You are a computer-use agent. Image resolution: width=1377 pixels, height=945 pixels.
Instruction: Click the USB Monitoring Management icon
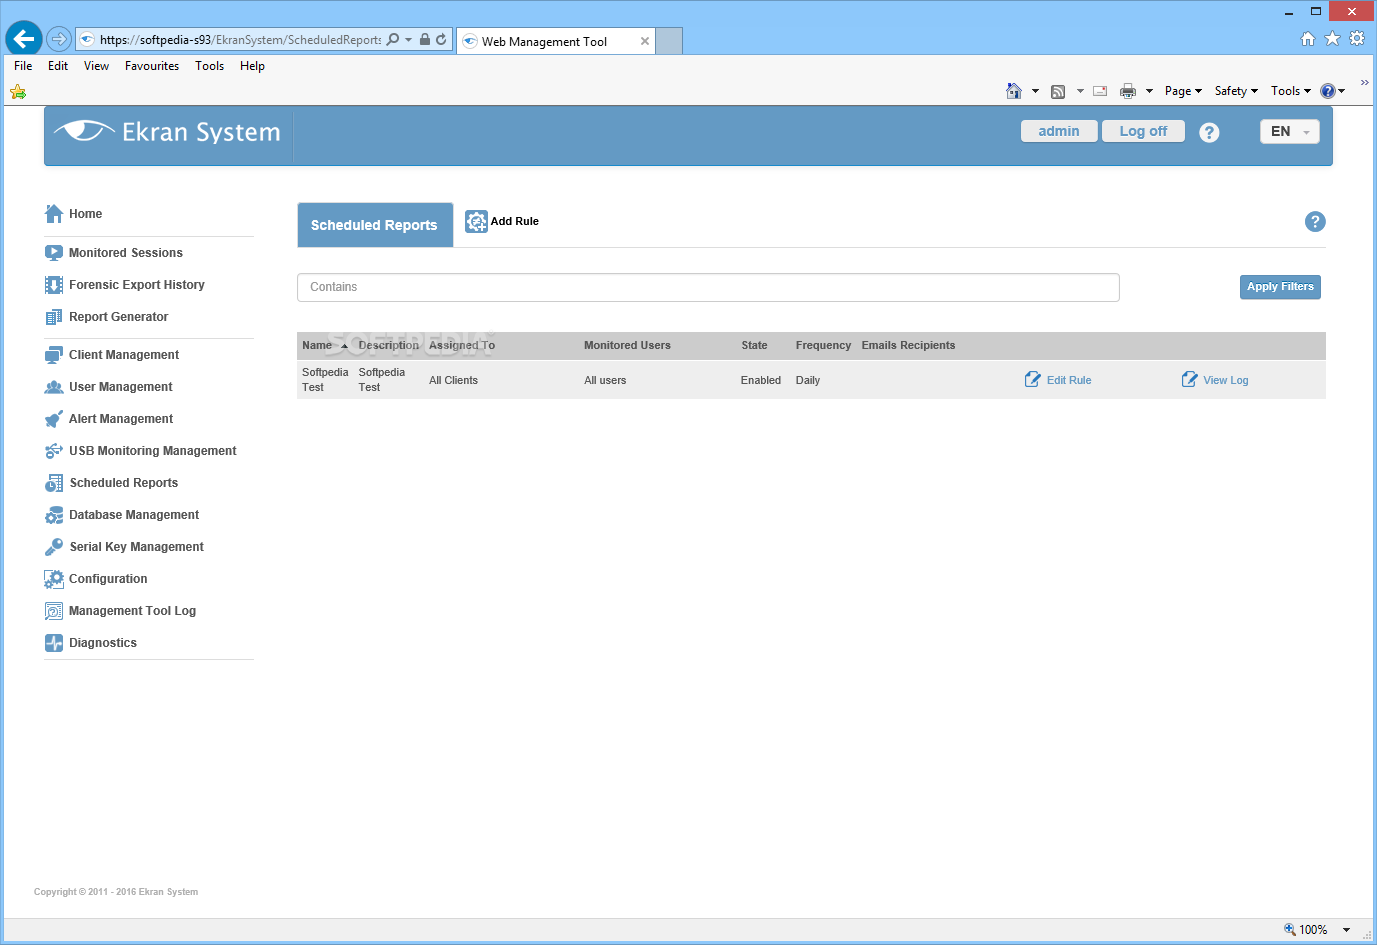(x=54, y=451)
